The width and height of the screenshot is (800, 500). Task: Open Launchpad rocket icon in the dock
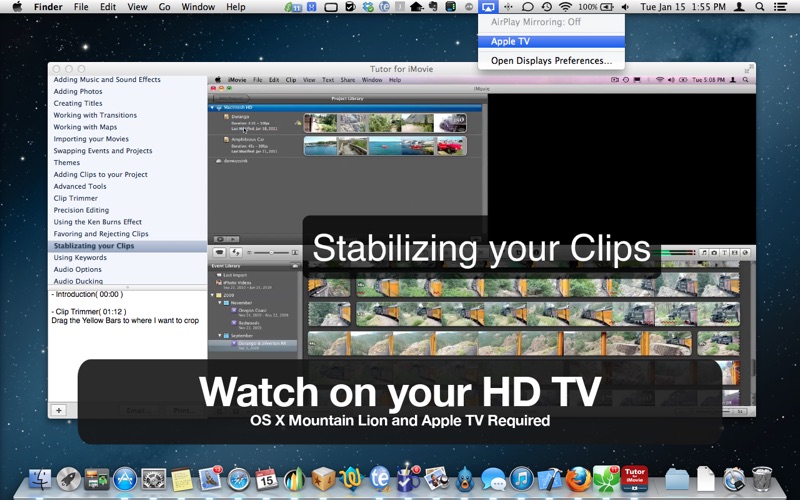click(x=68, y=480)
